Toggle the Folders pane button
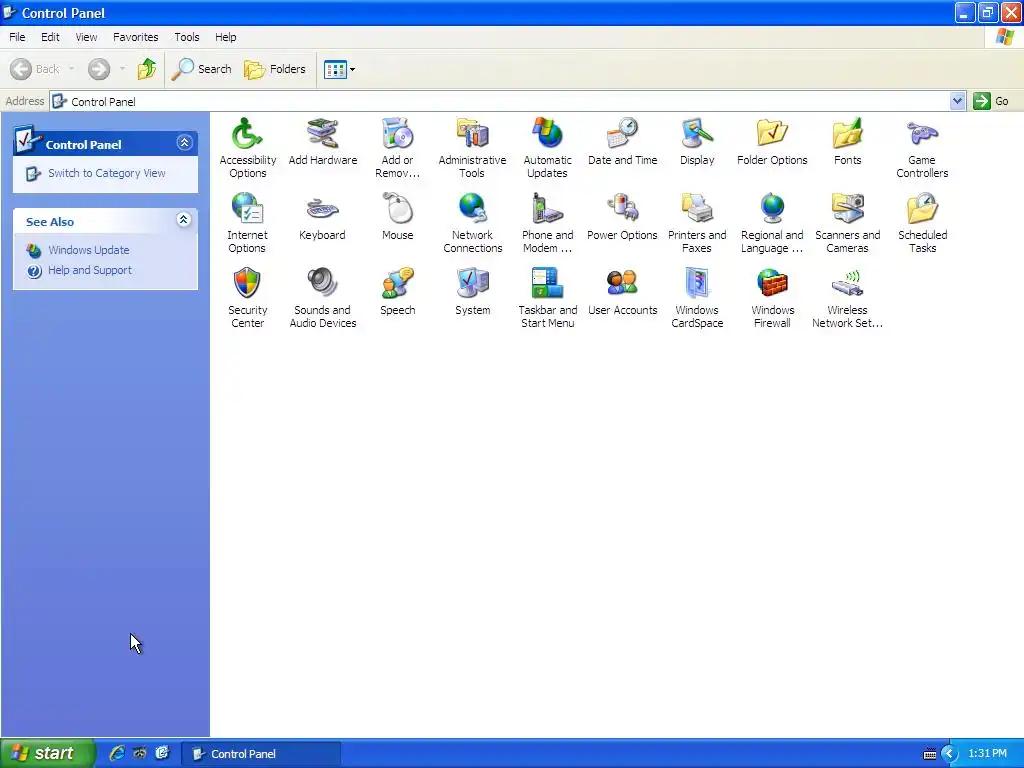Screen dimensions: 1024x768 pos(275,69)
